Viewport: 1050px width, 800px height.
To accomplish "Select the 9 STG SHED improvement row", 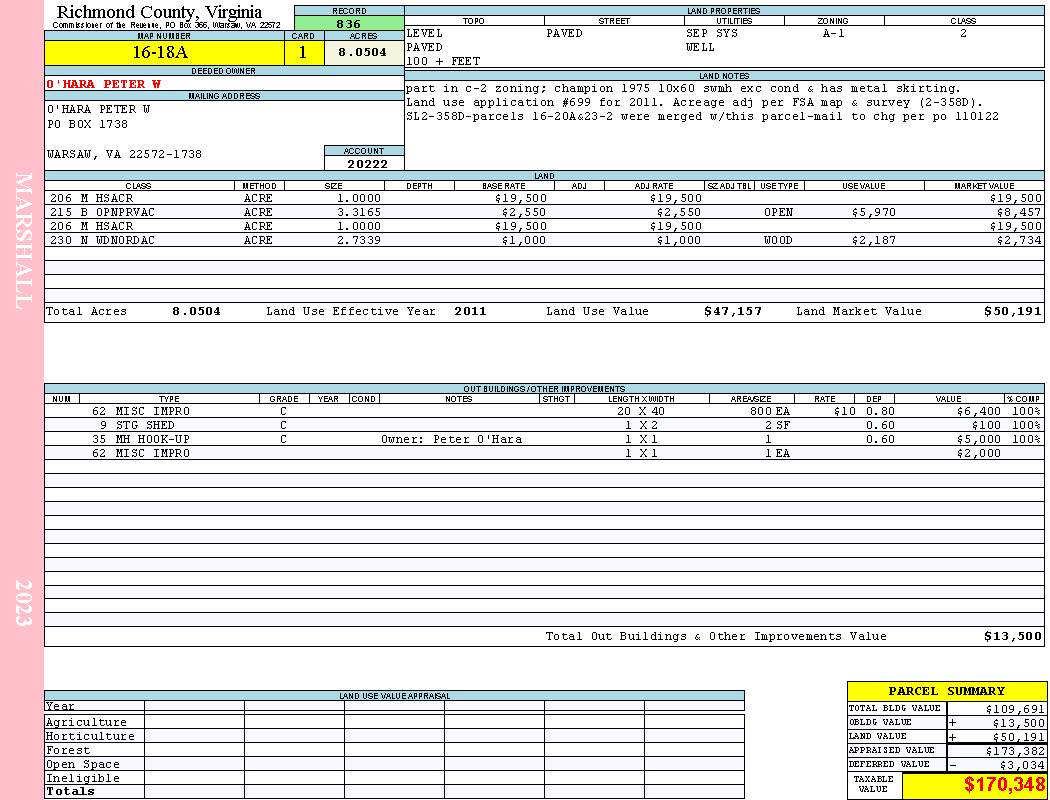I will [544, 425].
